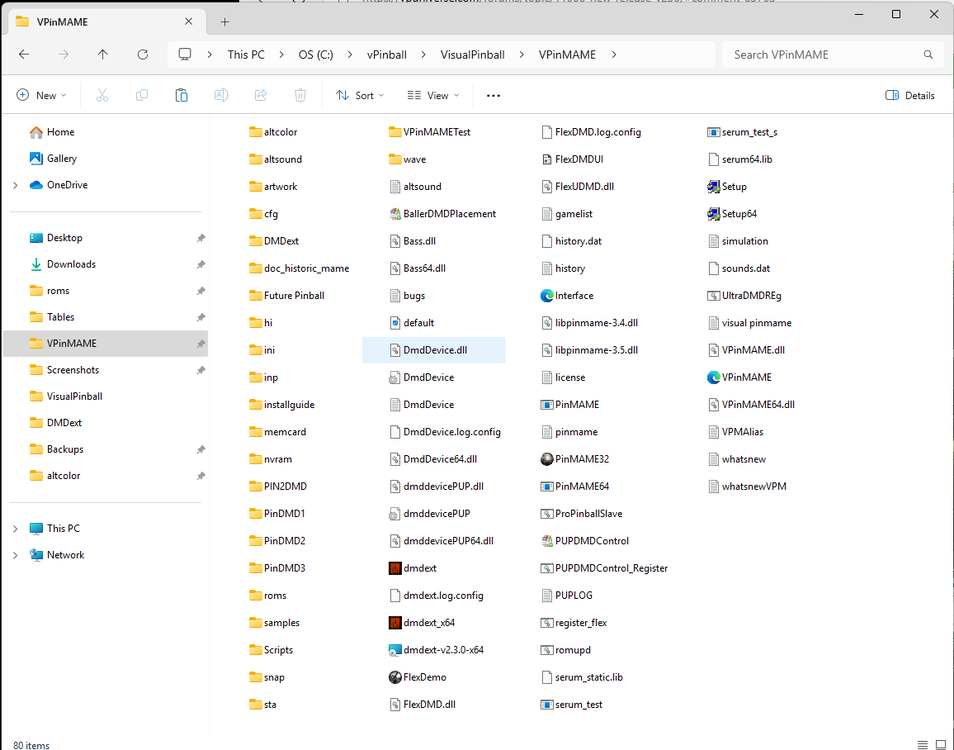The width and height of the screenshot is (954, 750).
Task: Refresh the folder view
Action: tap(142, 55)
